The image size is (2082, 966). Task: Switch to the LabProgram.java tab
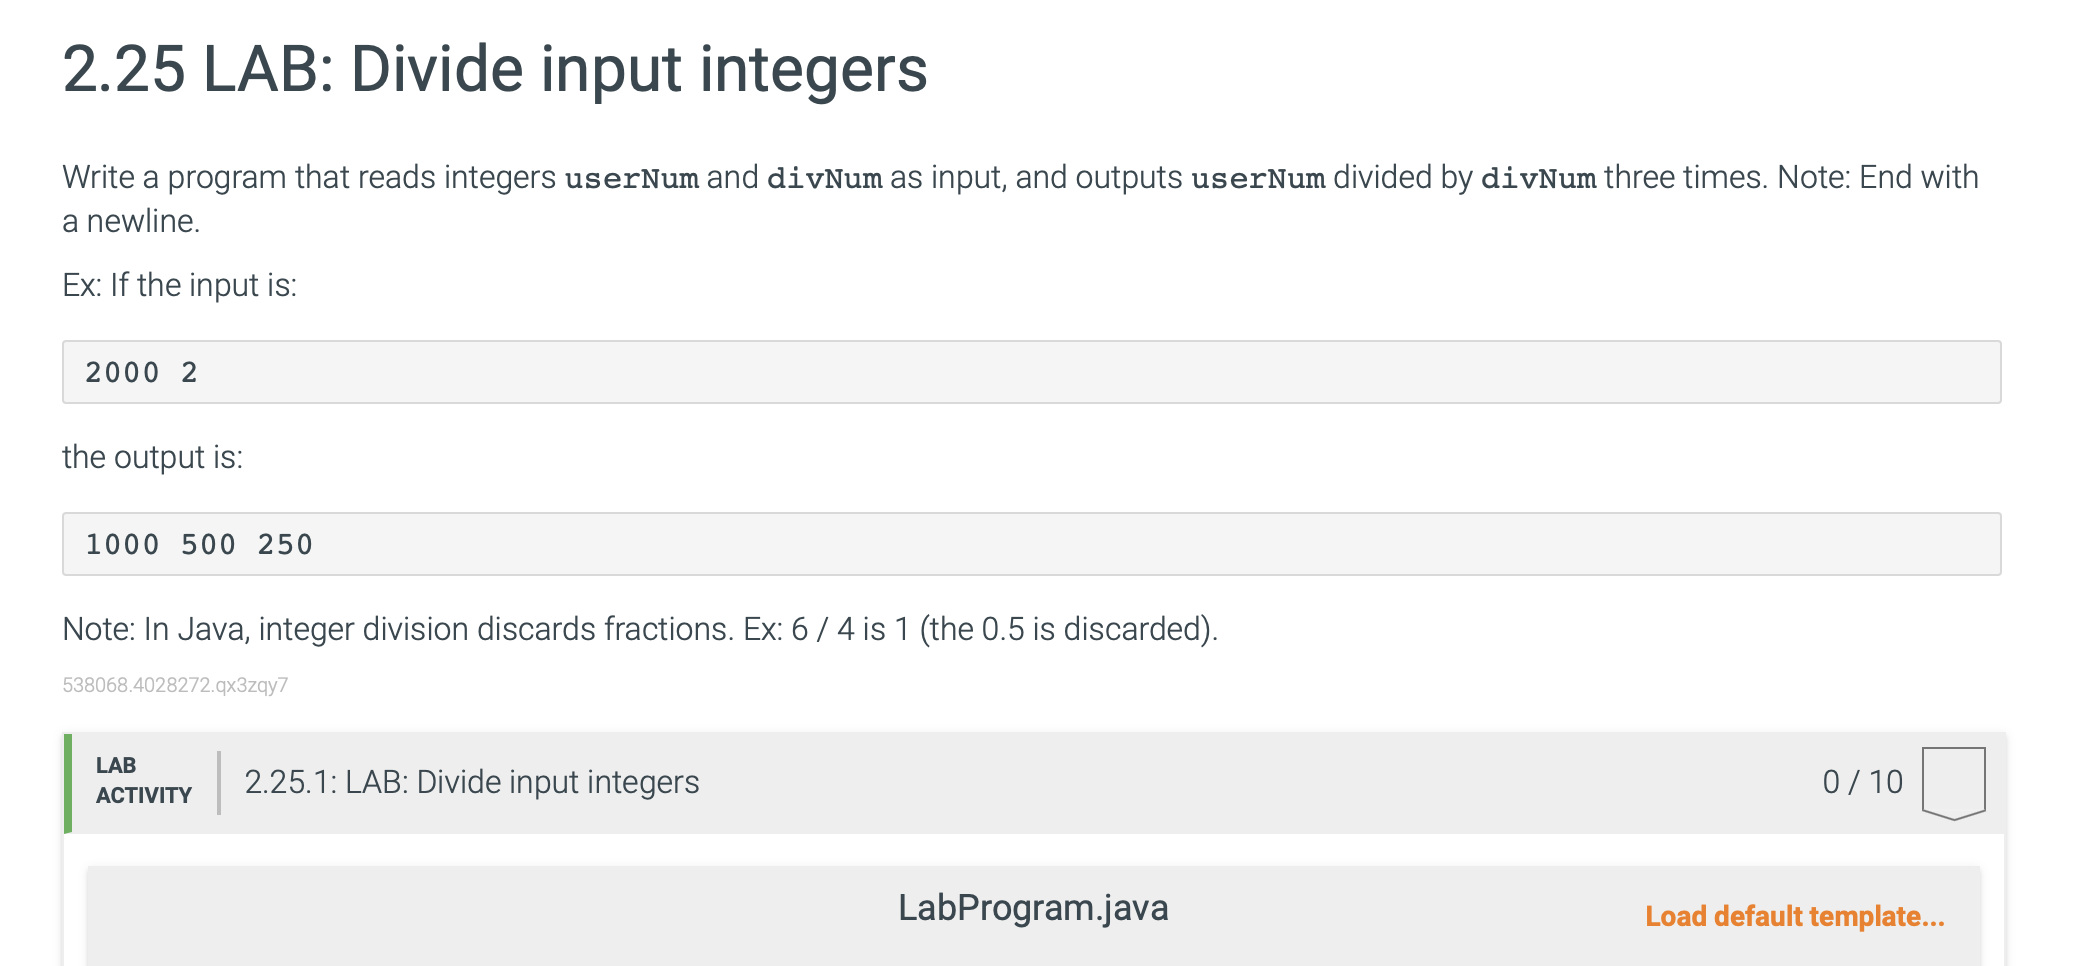(x=1035, y=910)
